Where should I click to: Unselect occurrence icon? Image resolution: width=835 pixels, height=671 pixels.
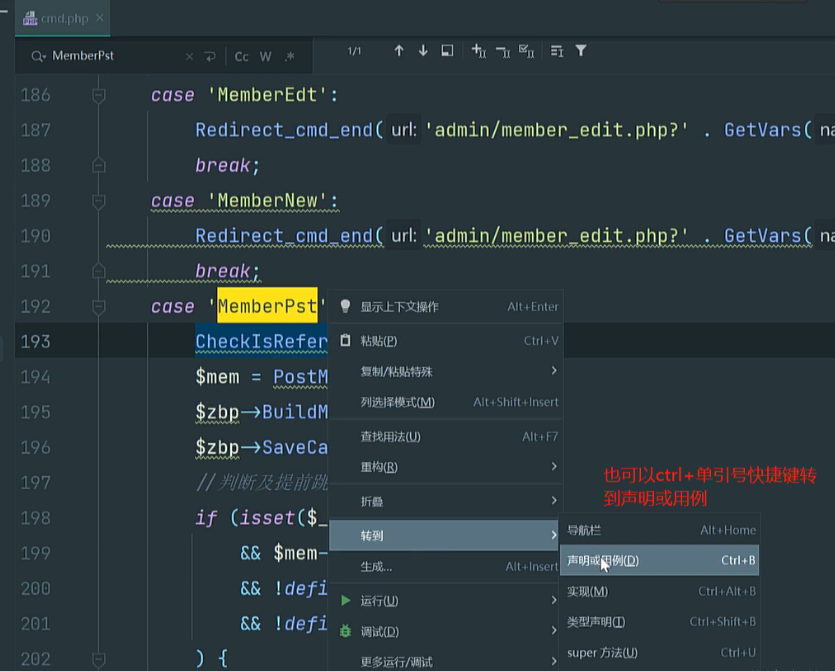(503, 51)
